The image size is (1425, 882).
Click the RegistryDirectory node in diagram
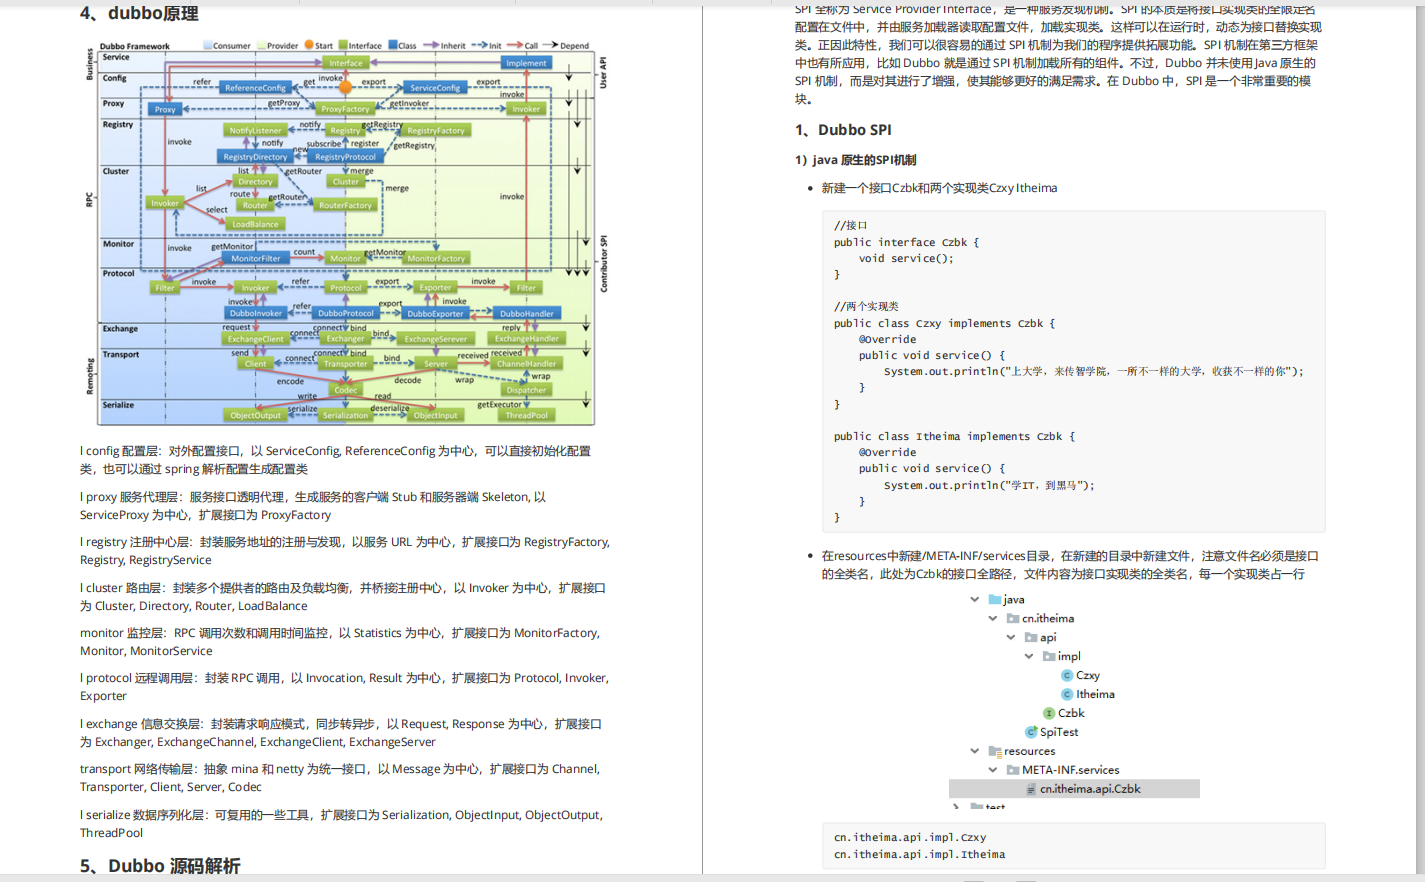tap(255, 157)
